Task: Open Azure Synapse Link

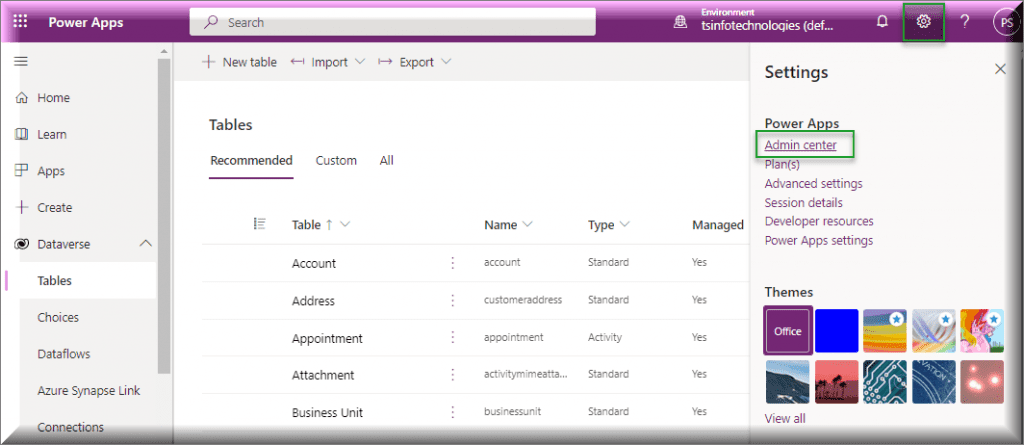Action: tap(89, 391)
